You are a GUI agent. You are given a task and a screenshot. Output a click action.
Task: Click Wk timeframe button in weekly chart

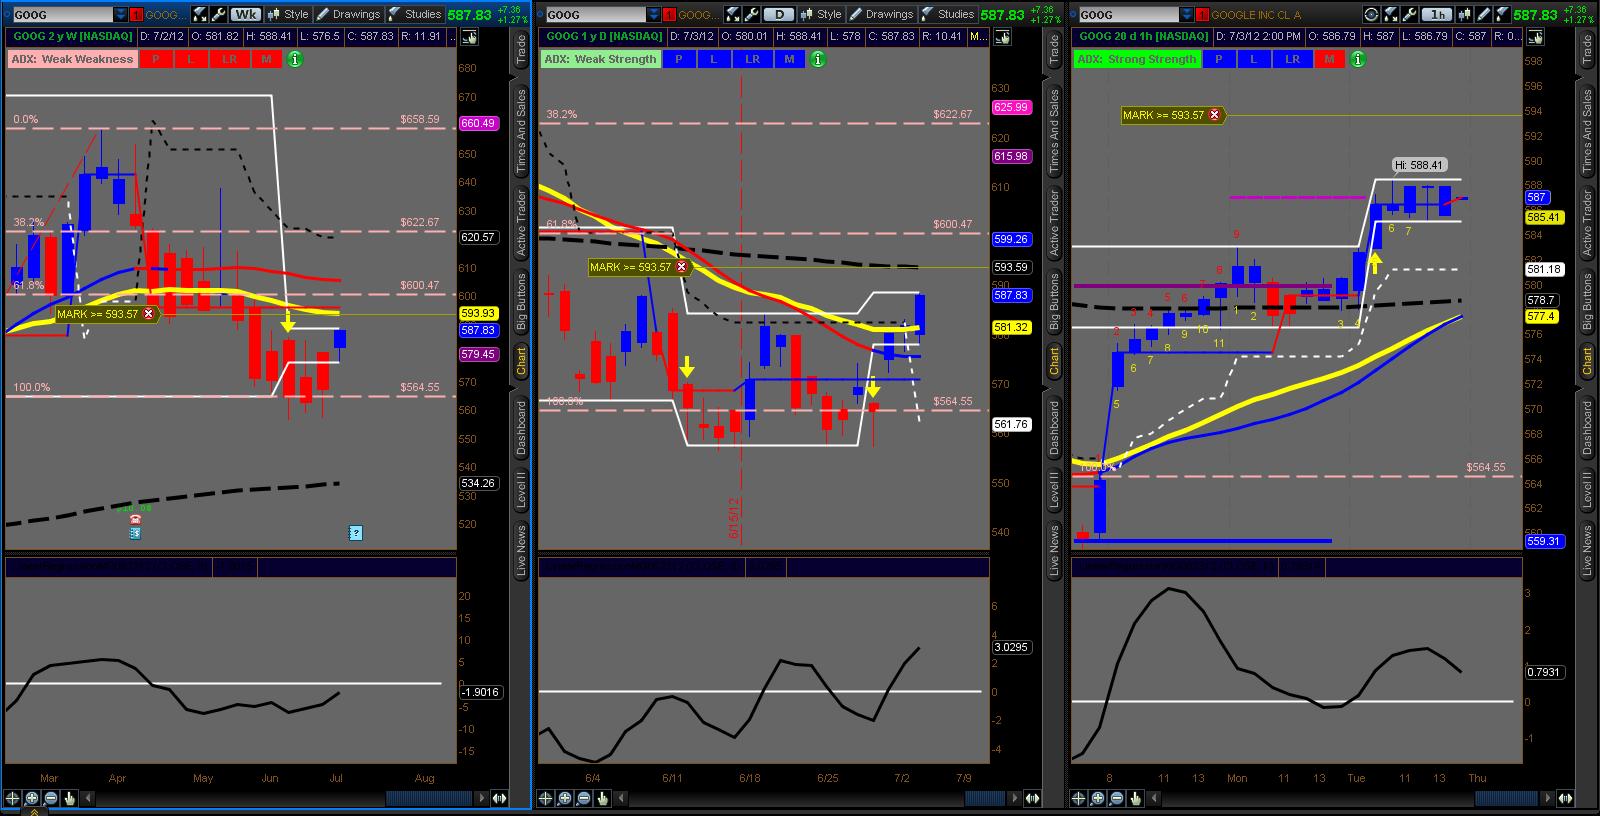coord(245,14)
